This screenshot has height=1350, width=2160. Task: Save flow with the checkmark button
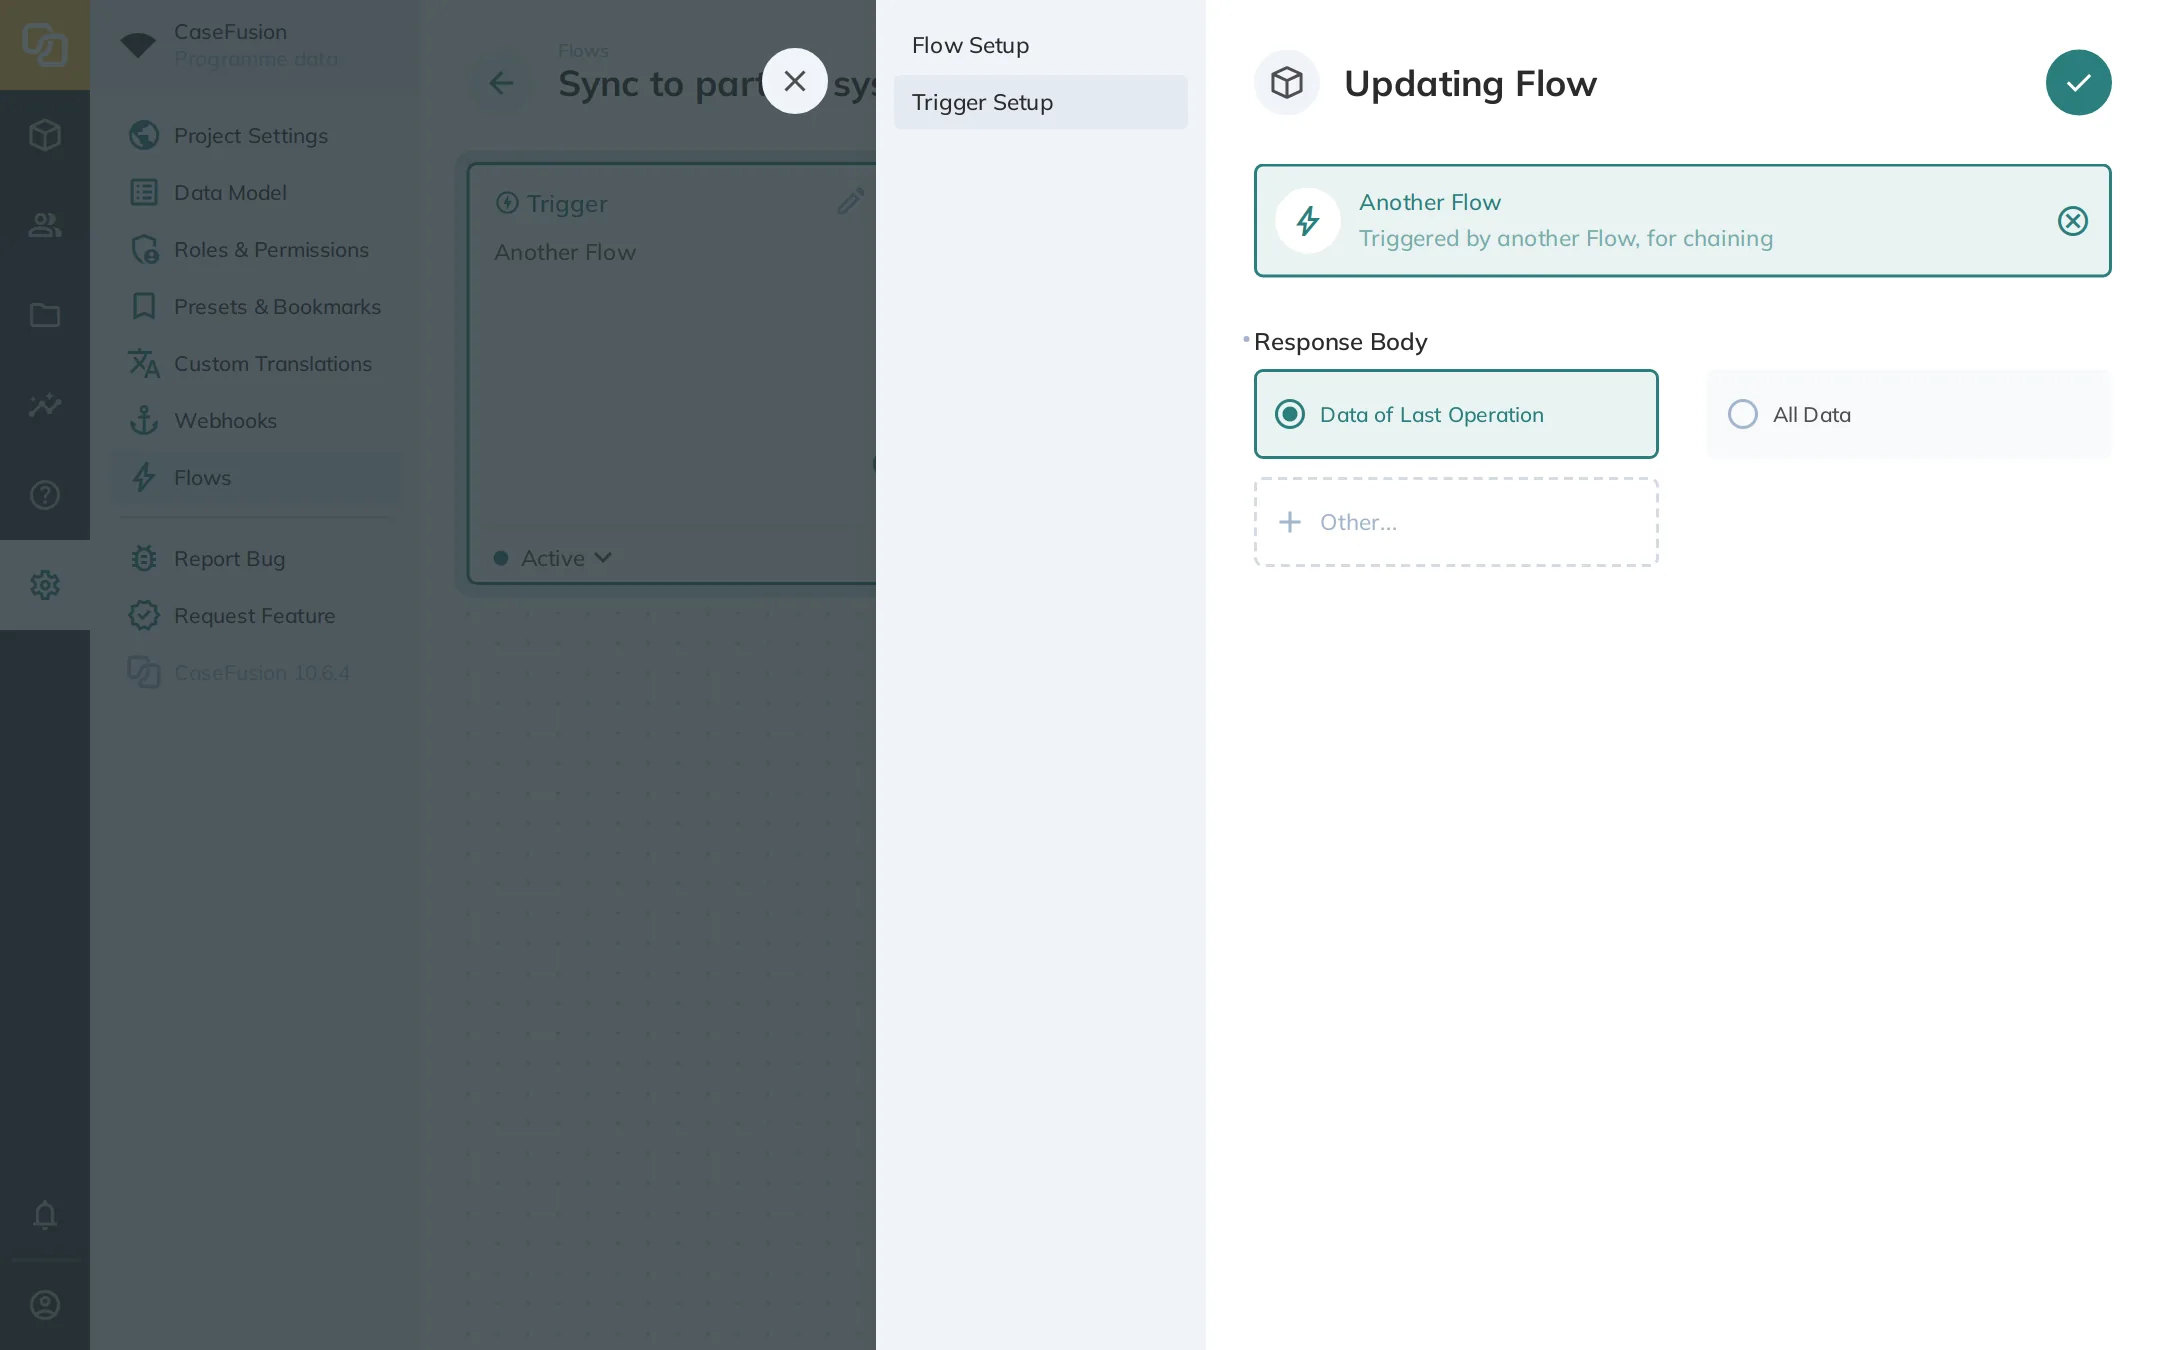pyautogui.click(x=2078, y=83)
